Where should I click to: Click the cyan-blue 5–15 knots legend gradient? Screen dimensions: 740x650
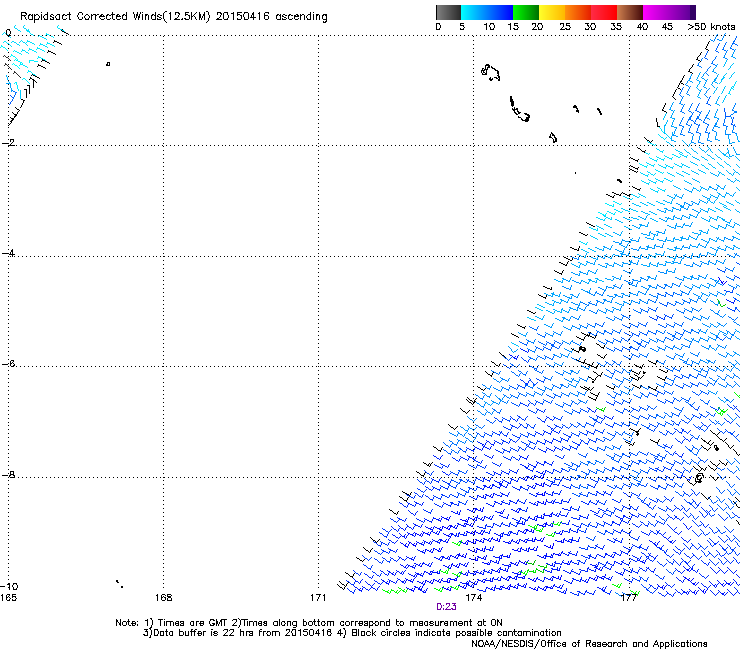click(x=487, y=12)
